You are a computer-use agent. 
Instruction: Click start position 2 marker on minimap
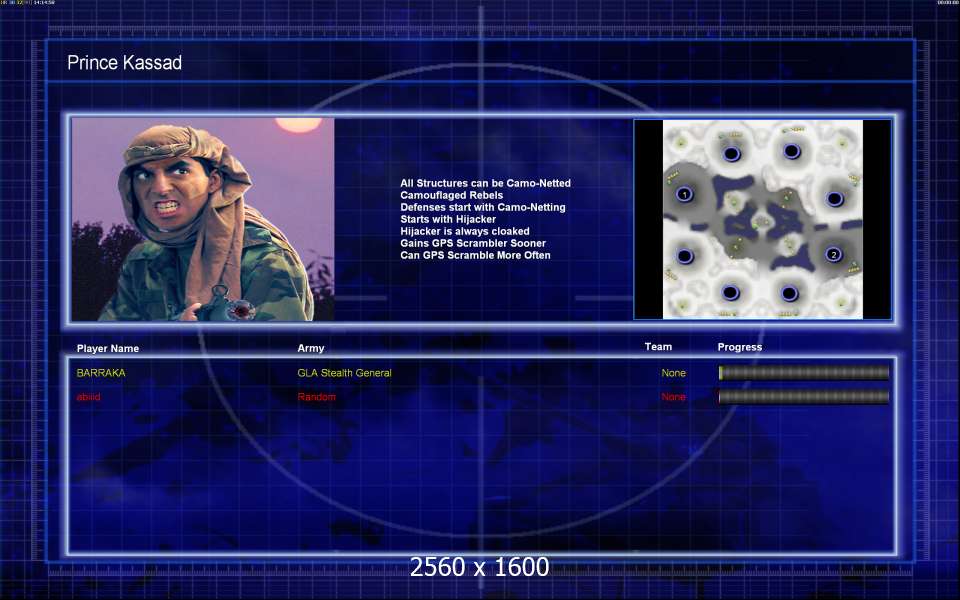[833, 254]
